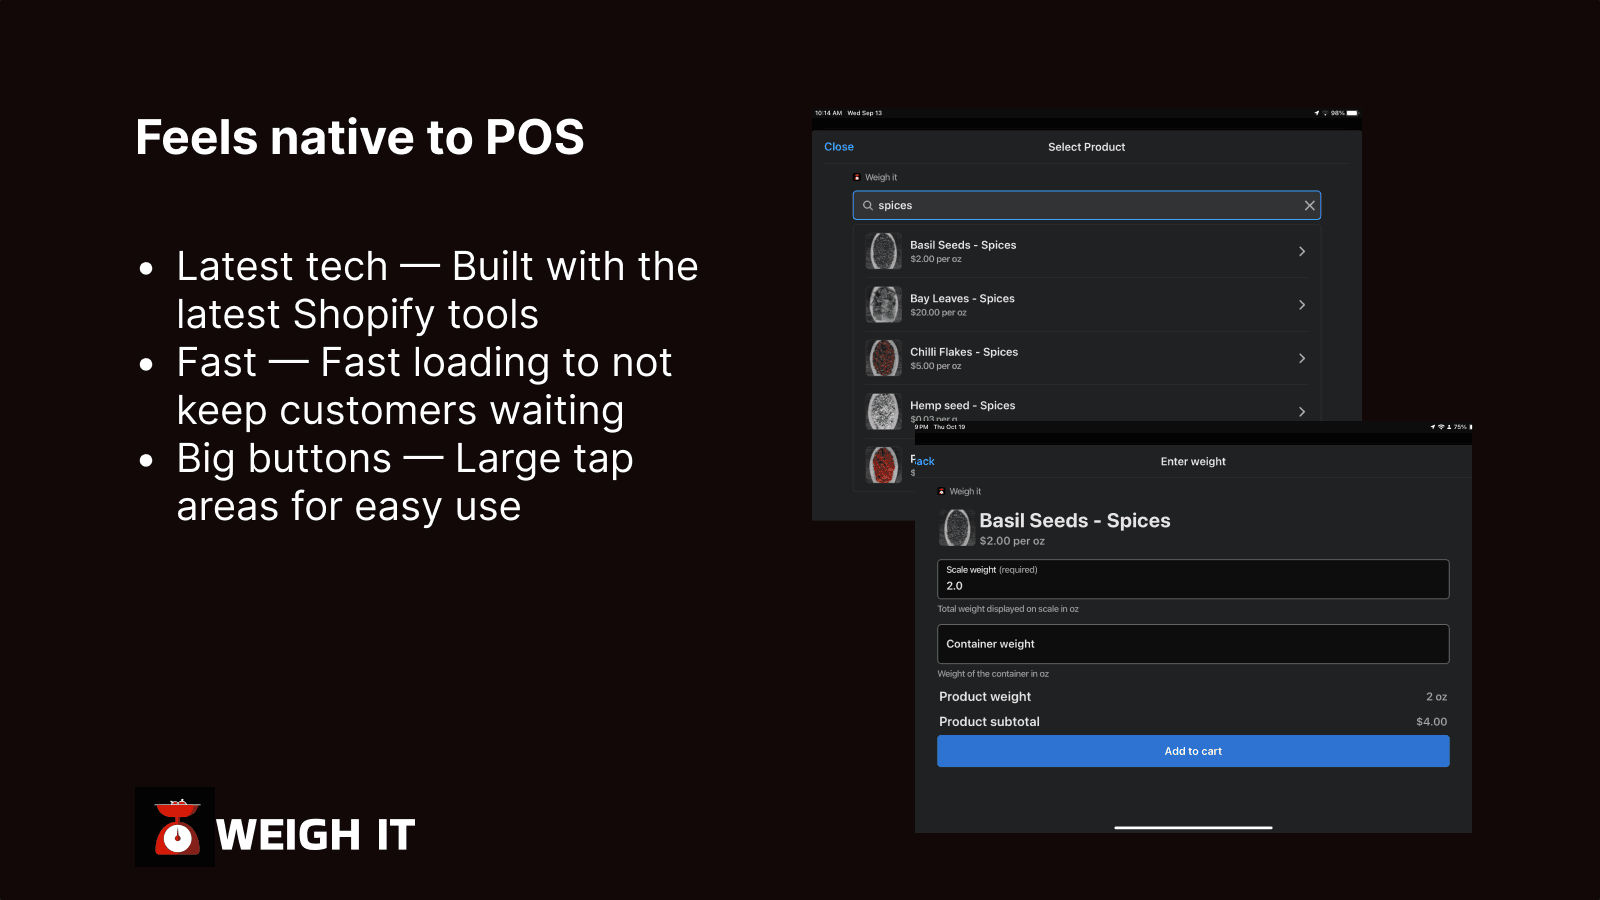Screen dimensions: 1600x900
Task: Click the Weigh It scale logo icon
Action: [176, 827]
